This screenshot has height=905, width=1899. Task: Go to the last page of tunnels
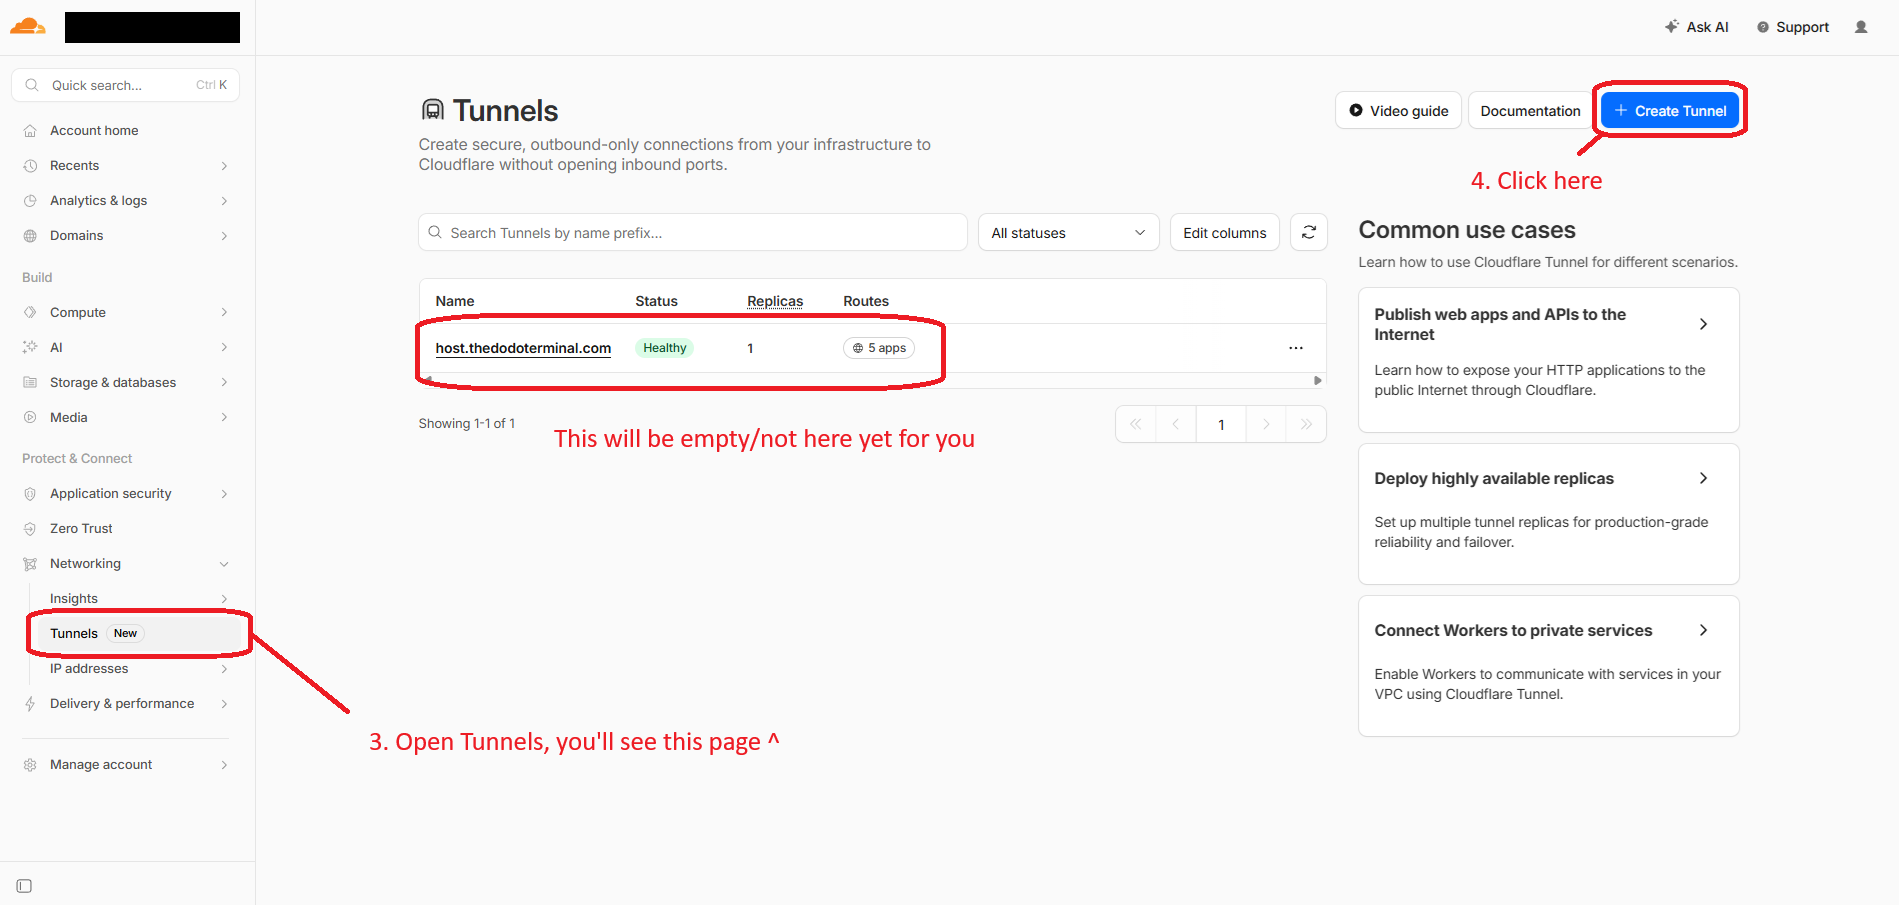1306,424
